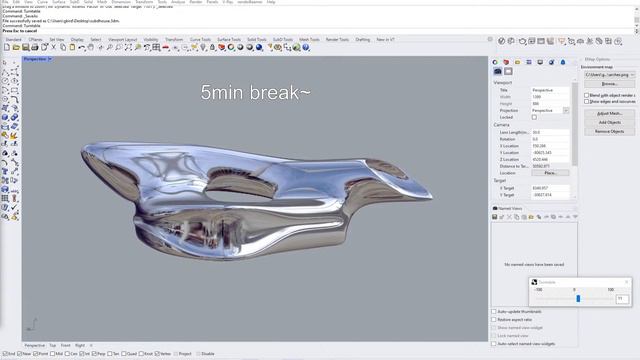Toggle the Quad osnap checkbox
Image resolution: width=640 pixels, height=360 pixels.
tap(124, 354)
